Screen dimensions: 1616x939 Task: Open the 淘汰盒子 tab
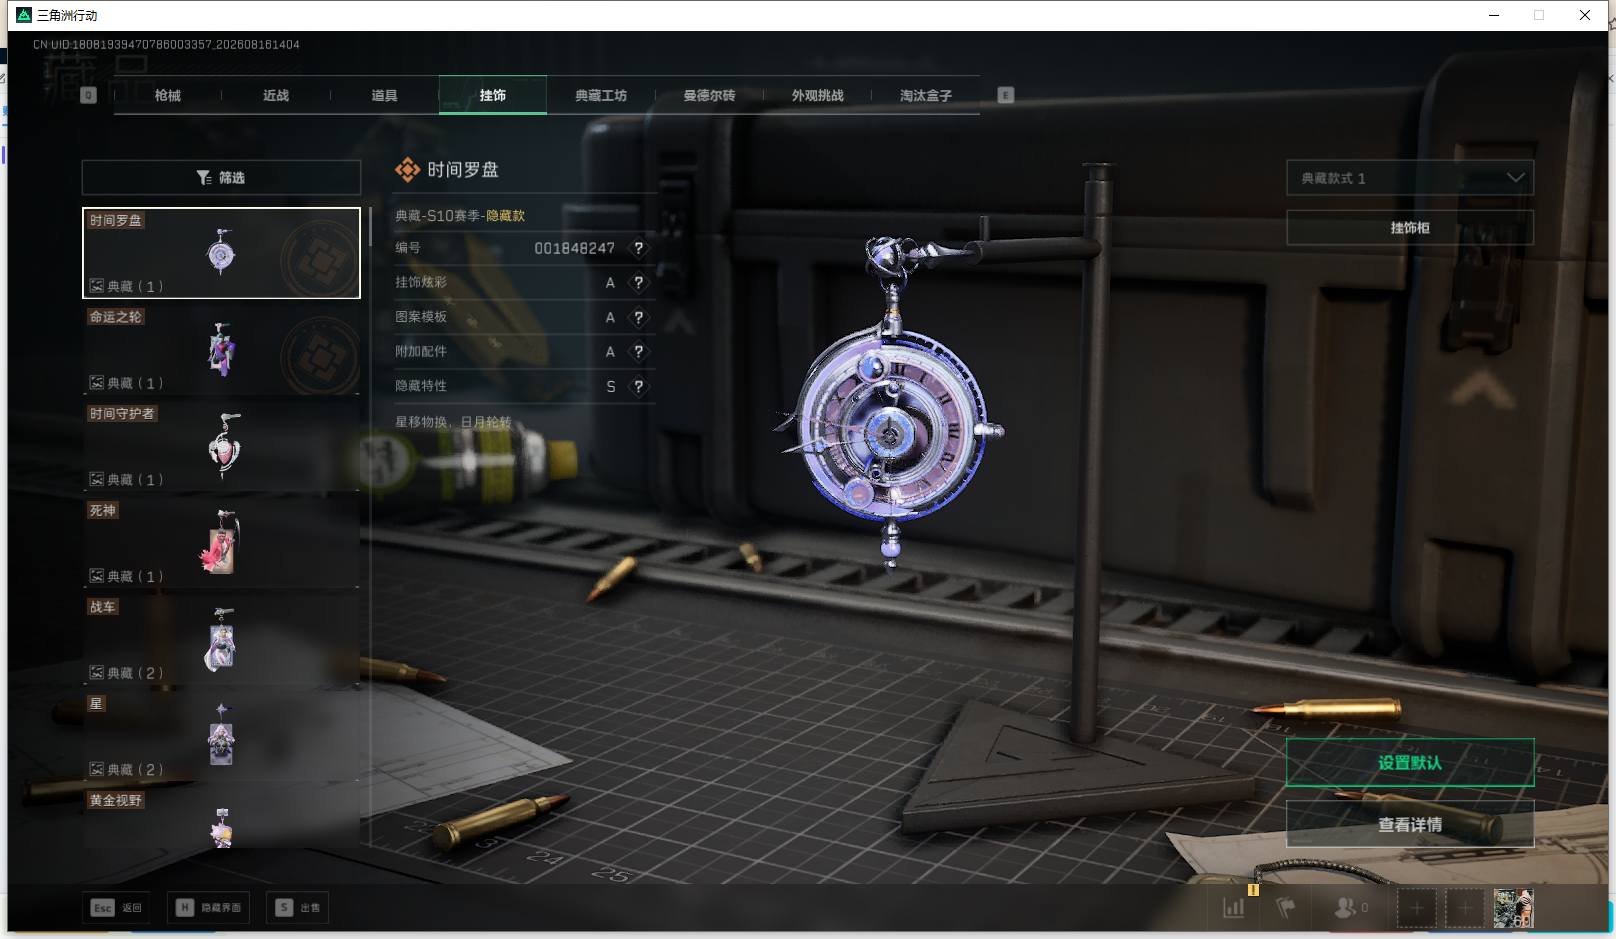(926, 95)
